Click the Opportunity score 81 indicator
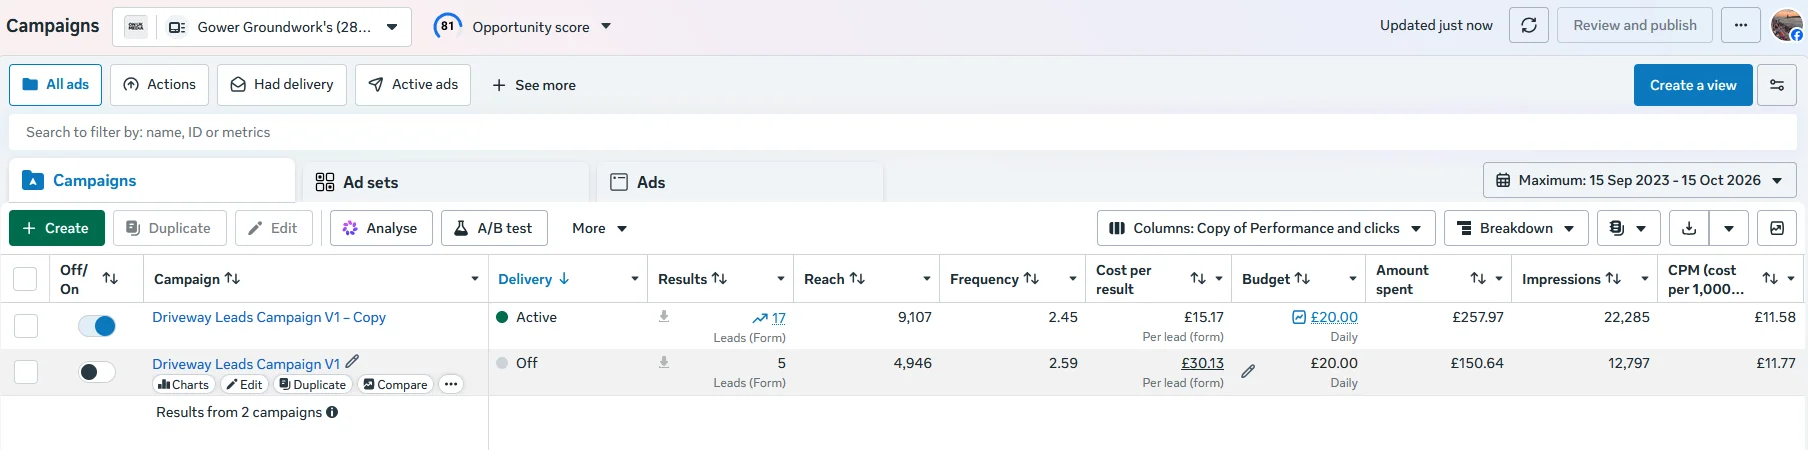Screen dimensions: 1808x450 [x=447, y=26]
